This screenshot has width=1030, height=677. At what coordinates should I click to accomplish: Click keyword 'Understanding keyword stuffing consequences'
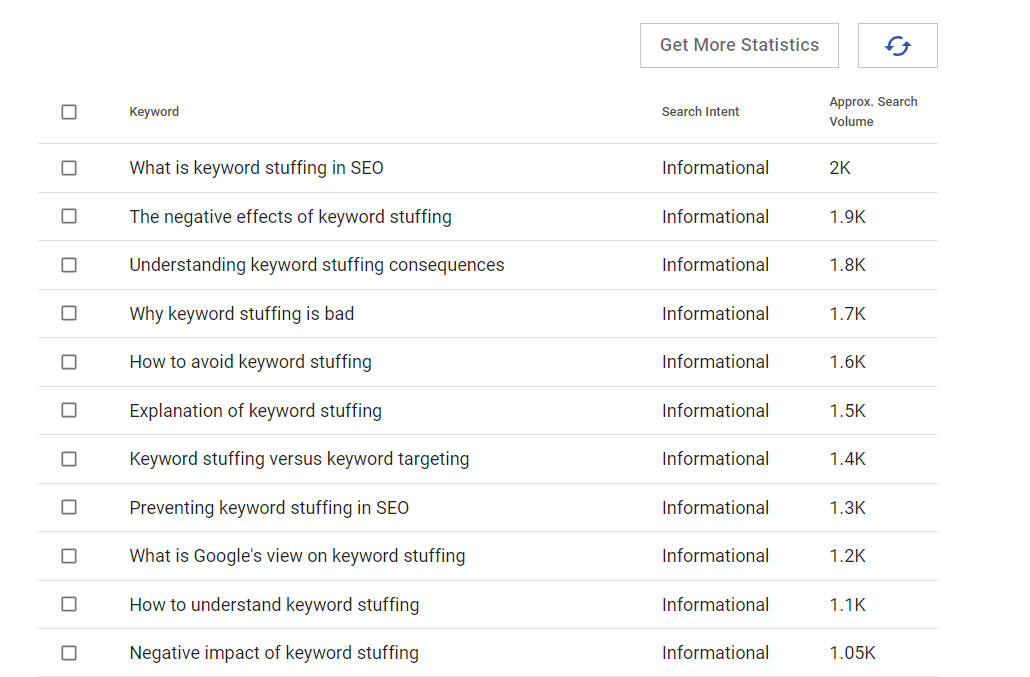pyautogui.click(x=317, y=265)
